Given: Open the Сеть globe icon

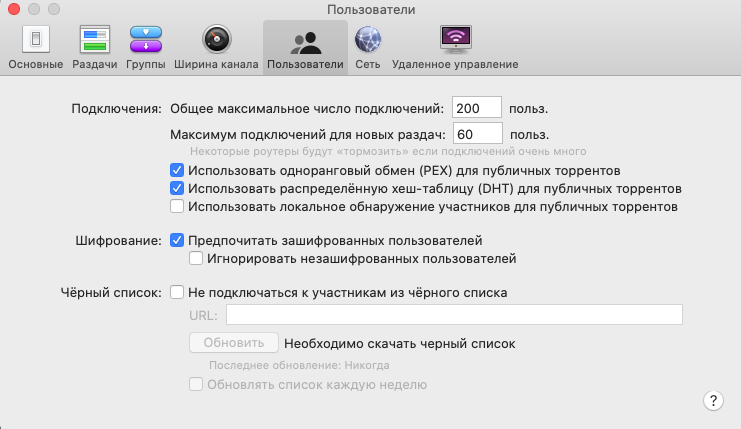Looking at the screenshot, I should pyautogui.click(x=367, y=40).
